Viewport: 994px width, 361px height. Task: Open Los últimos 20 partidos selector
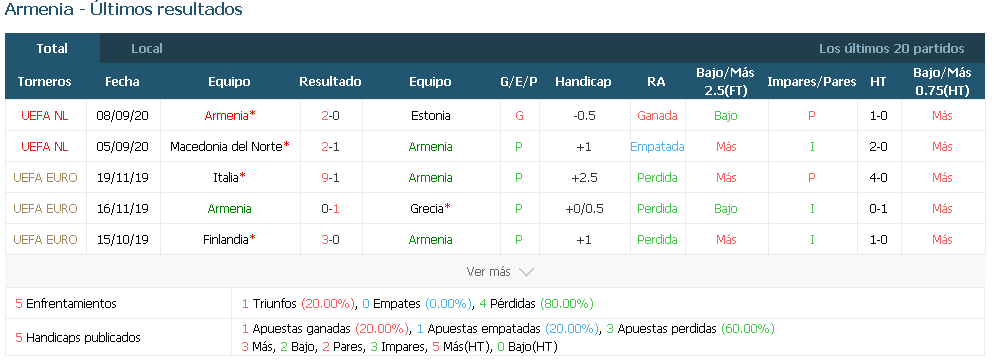coord(891,48)
